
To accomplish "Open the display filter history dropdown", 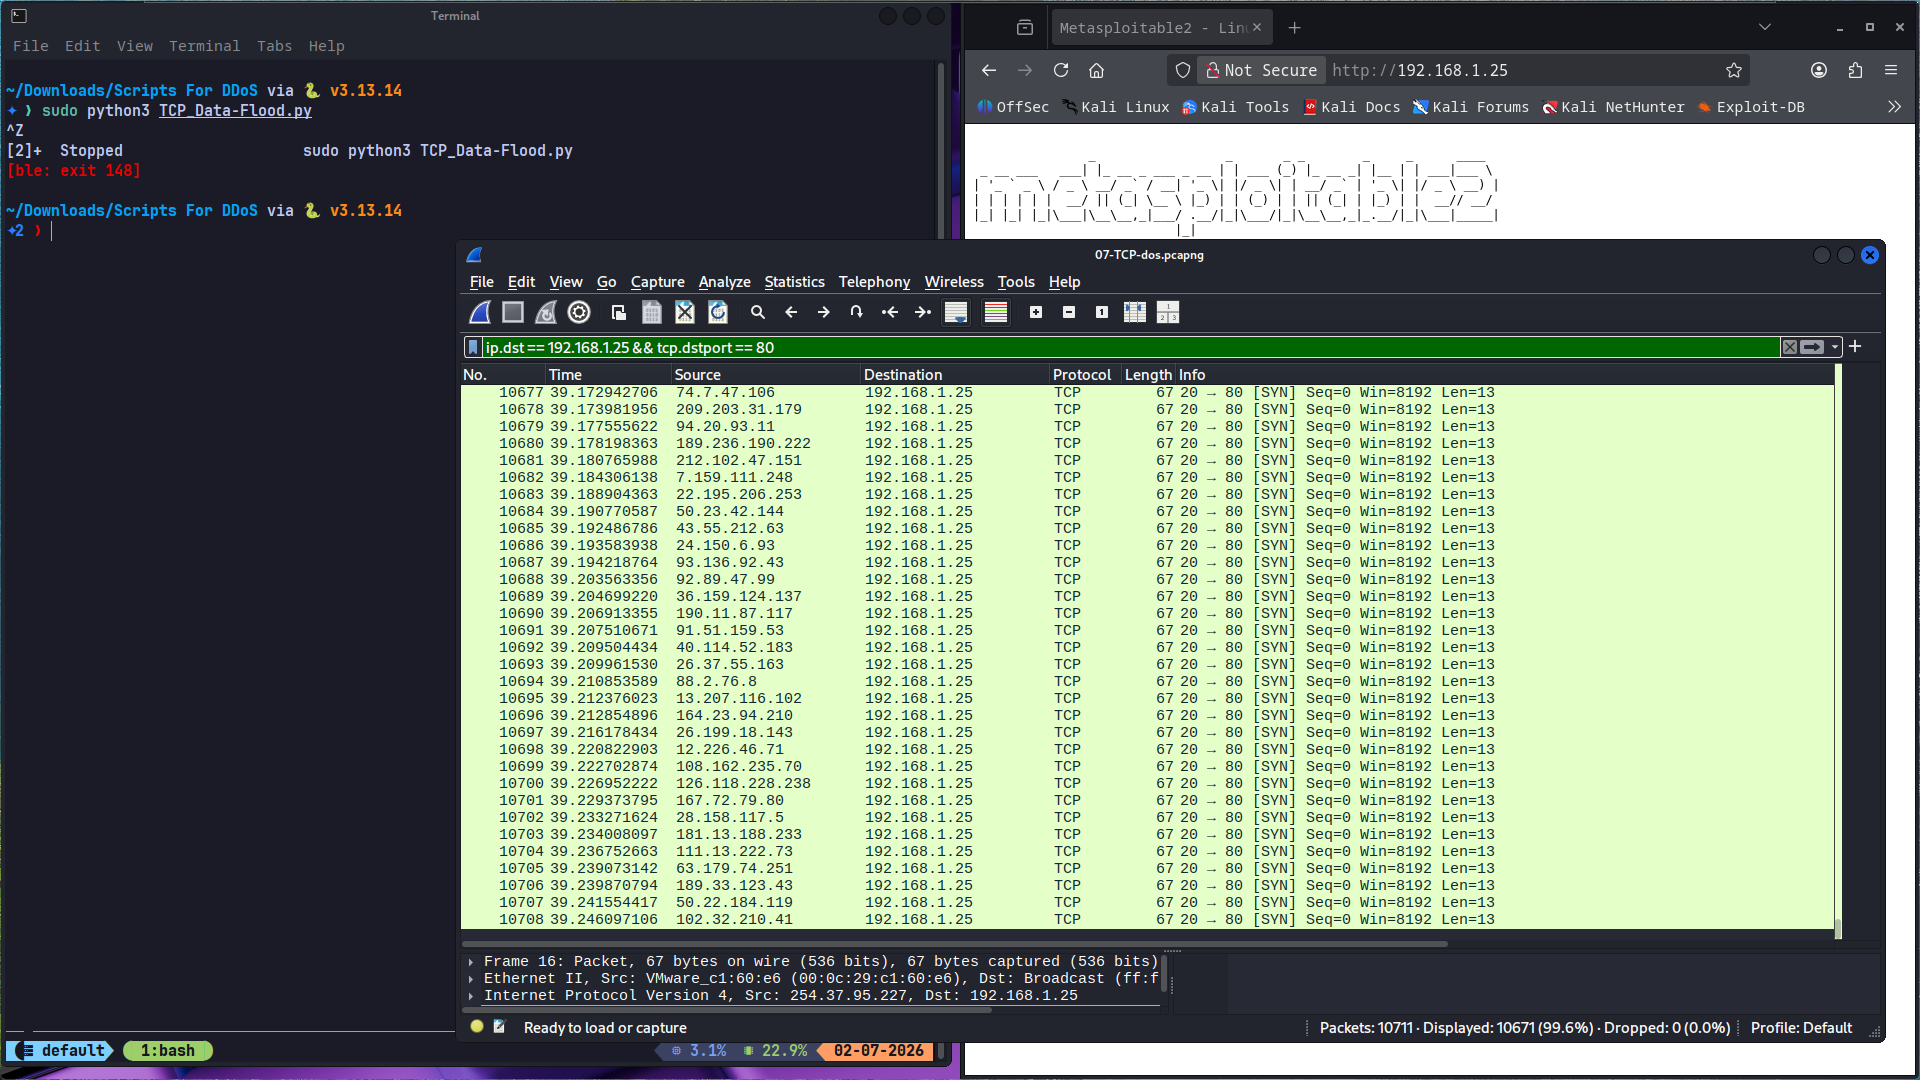I will 1835,348.
